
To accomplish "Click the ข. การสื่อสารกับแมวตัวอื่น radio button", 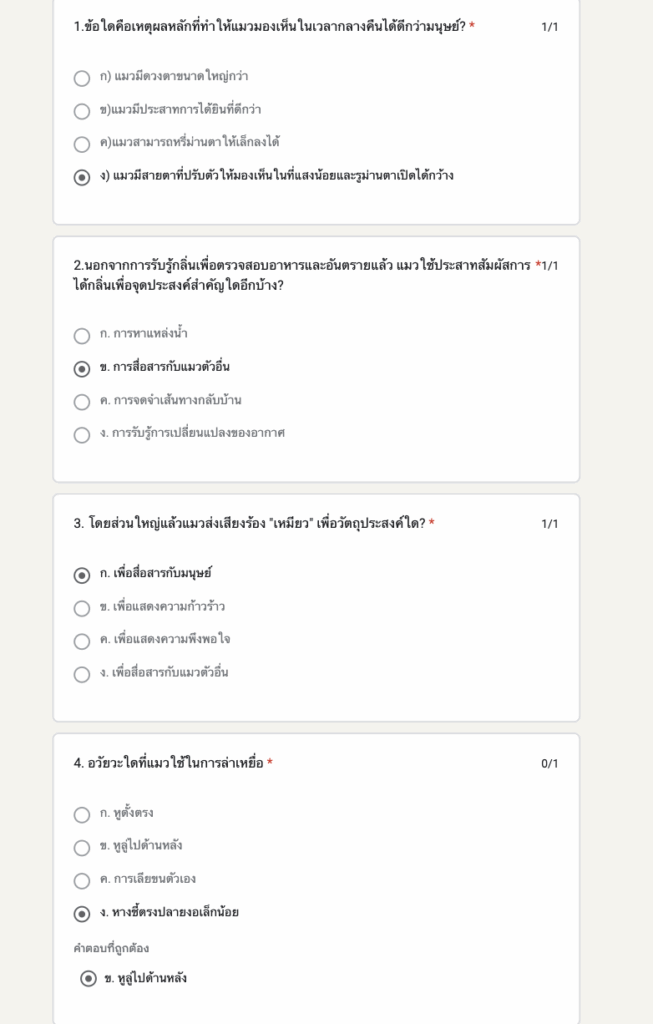I will coord(82,368).
